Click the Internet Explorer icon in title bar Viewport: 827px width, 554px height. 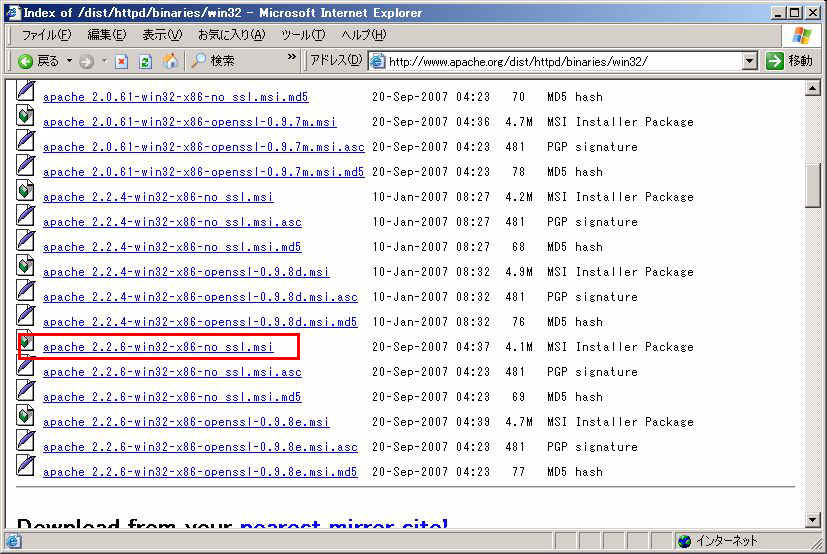pyautogui.click(x=13, y=12)
